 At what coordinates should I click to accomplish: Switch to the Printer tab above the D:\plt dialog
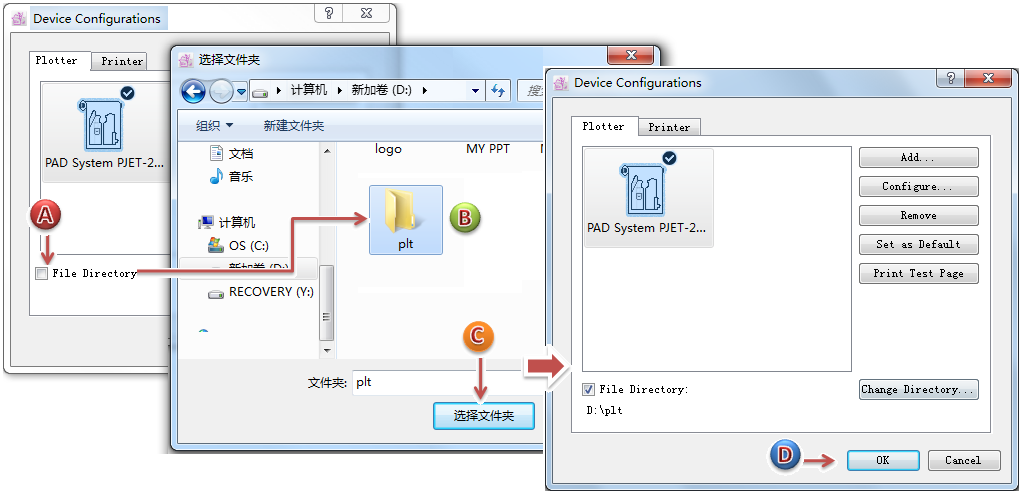click(669, 127)
